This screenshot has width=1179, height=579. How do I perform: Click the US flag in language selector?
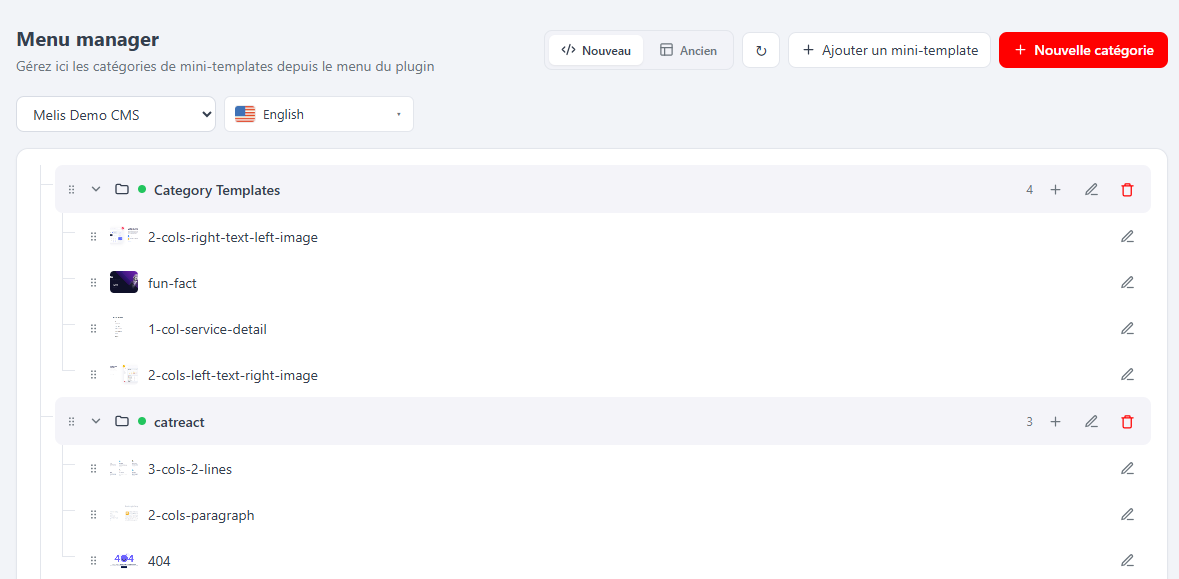pos(245,114)
